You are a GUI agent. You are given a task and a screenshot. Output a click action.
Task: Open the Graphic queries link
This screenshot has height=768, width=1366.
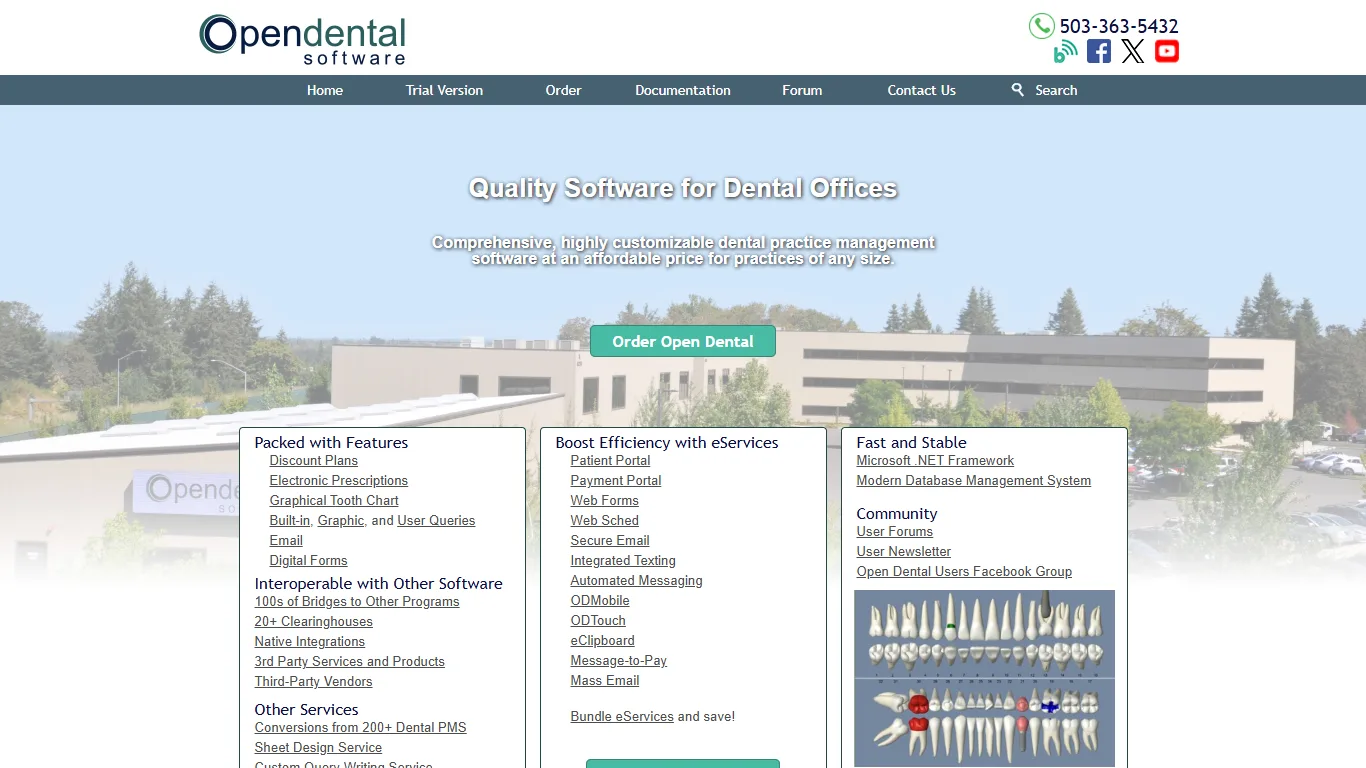pos(341,521)
